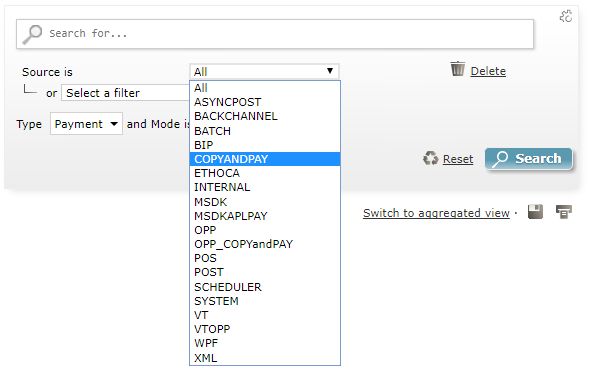
Task: Select COPYANDPAY from the source list
Action: [x=265, y=159]
